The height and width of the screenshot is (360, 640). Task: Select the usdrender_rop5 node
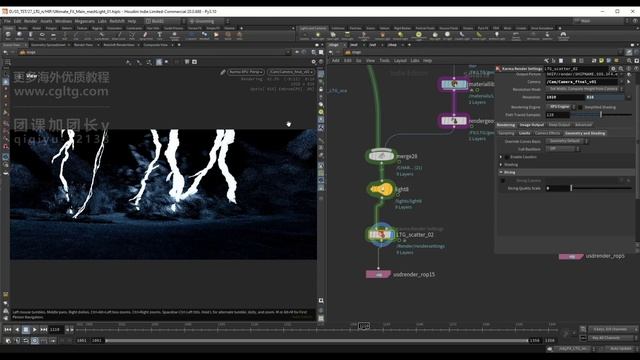(x=571, y=256)
